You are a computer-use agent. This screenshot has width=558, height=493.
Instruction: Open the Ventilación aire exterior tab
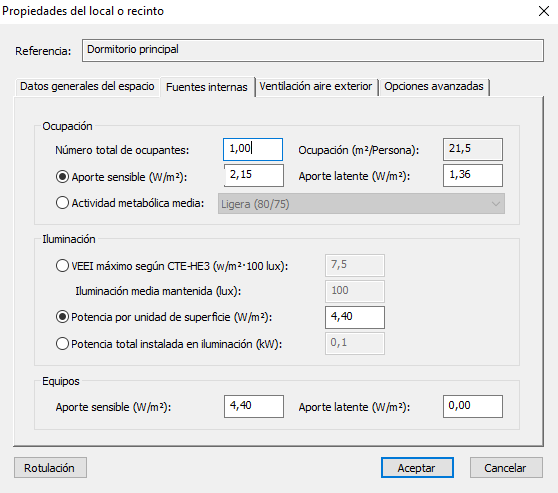point(316,86)
